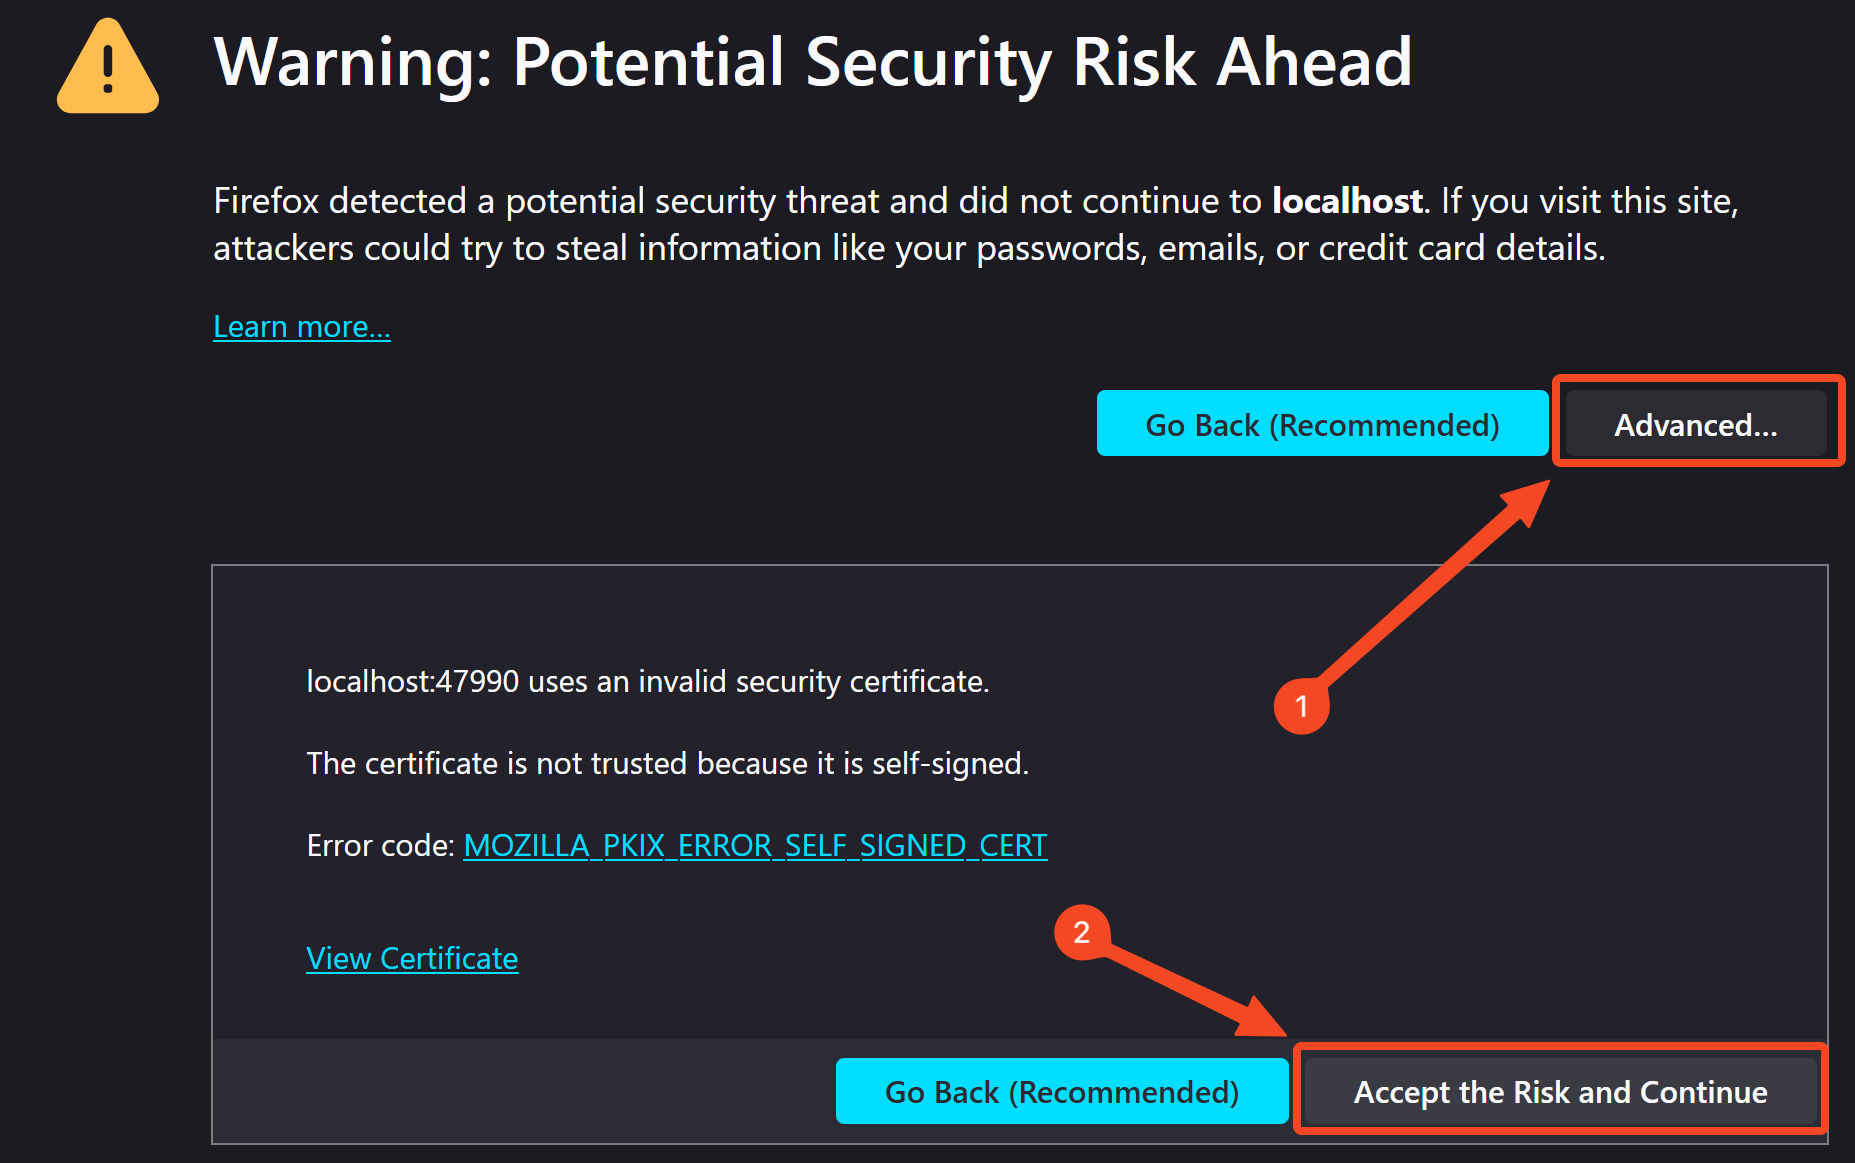Open the View Certificate link
The height and width of the screenshot is (1163, 1855).
pos(412,959)
